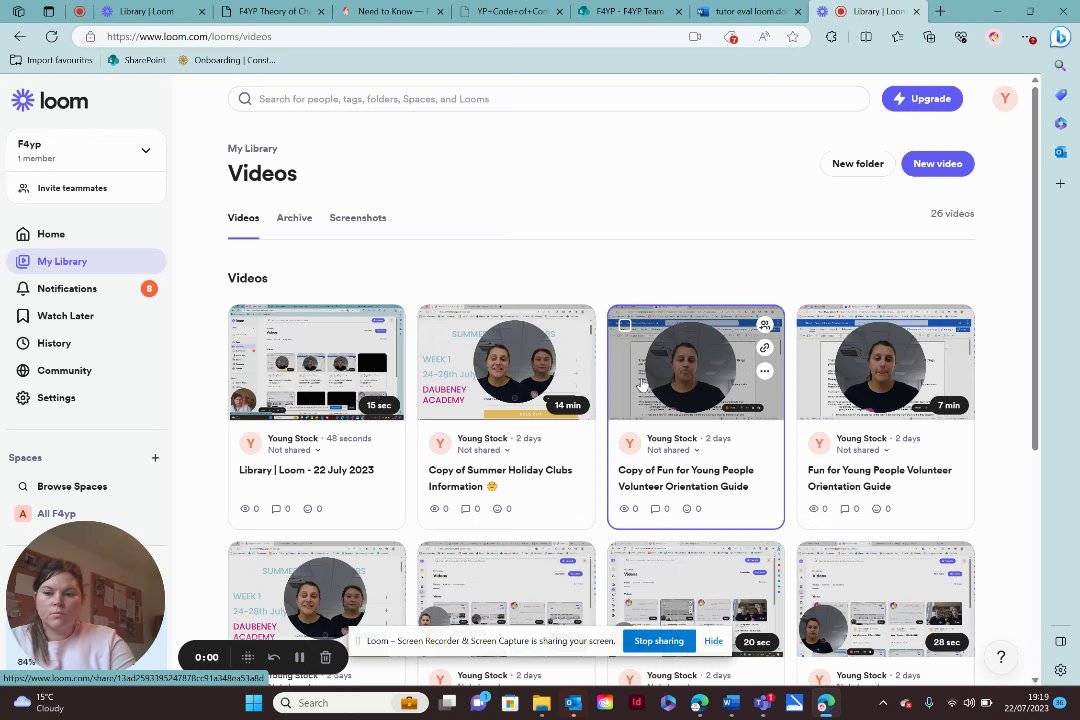
Task: Restart the recording with the undo arrow
Action: (x=273, y=657)
